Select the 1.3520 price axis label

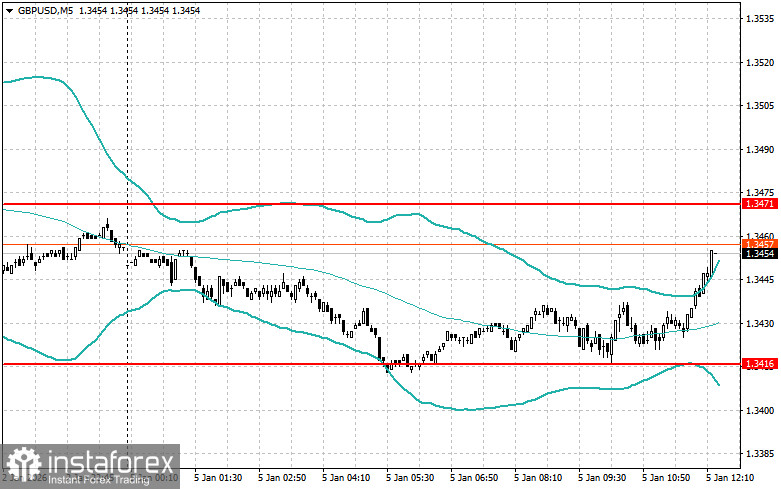pyautogui.click(x=760, y=62)
